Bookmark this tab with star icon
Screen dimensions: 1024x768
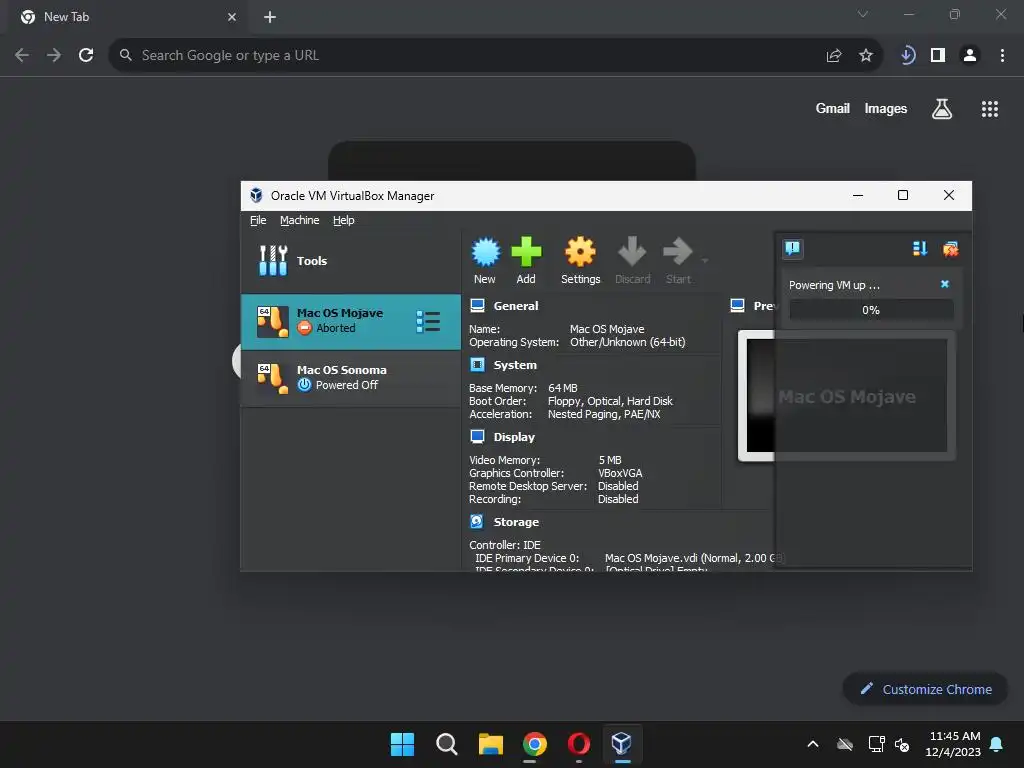coord(866,56)
